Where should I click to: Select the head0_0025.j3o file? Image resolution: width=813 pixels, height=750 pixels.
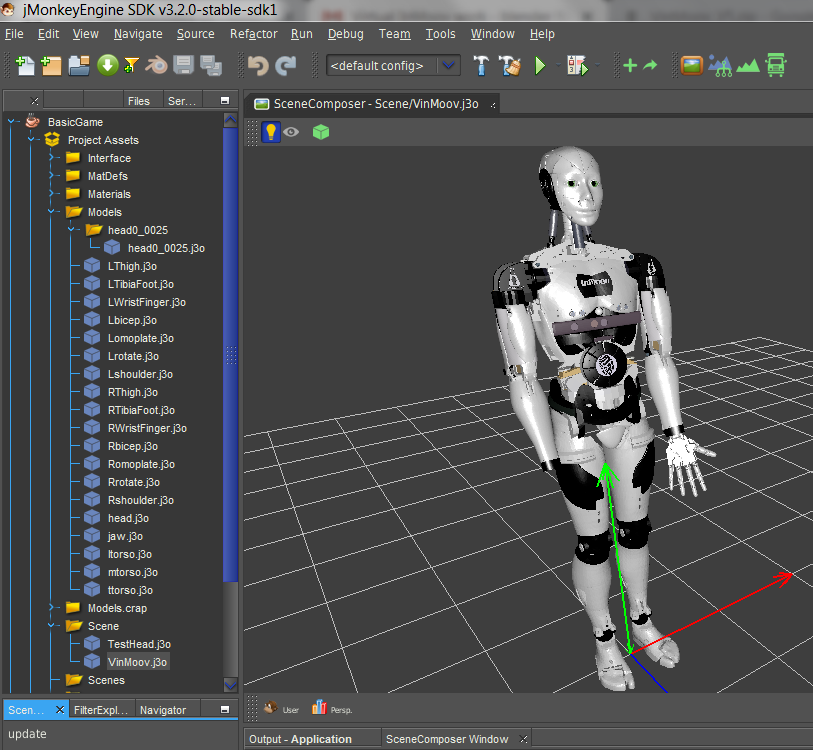[x=166, y=248]
